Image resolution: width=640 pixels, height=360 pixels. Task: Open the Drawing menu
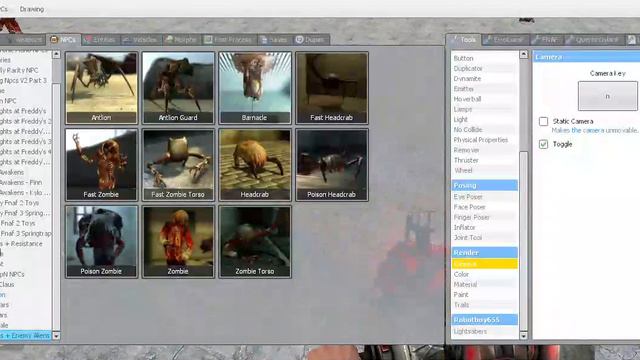[x=32, y=9]
